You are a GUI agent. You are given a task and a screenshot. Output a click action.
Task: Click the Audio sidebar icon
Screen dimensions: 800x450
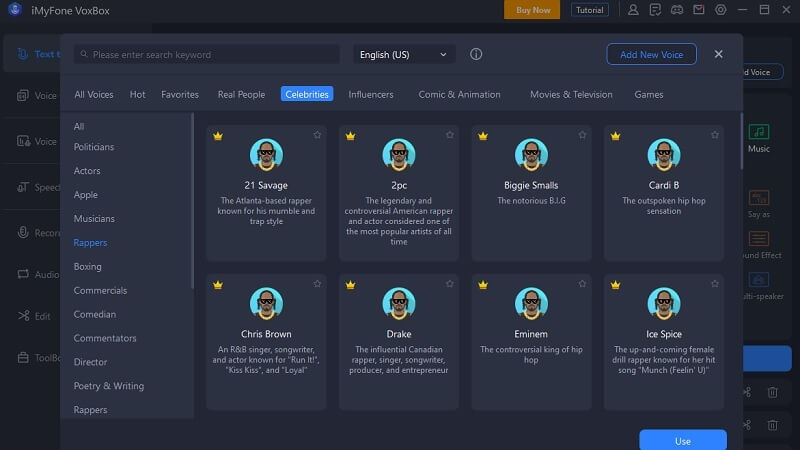23,274
